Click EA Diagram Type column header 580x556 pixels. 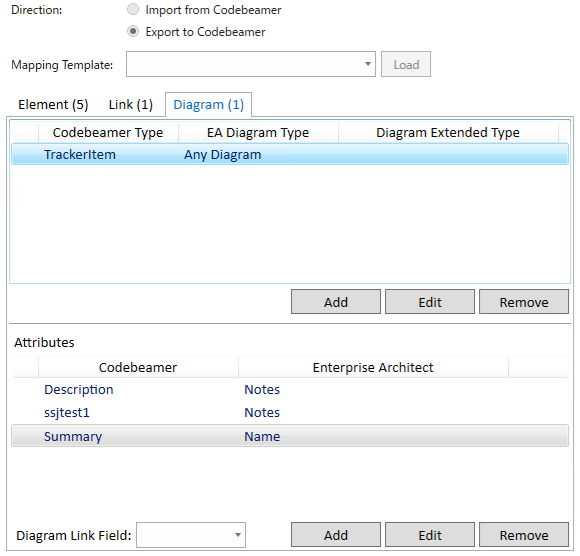(258, 132)
